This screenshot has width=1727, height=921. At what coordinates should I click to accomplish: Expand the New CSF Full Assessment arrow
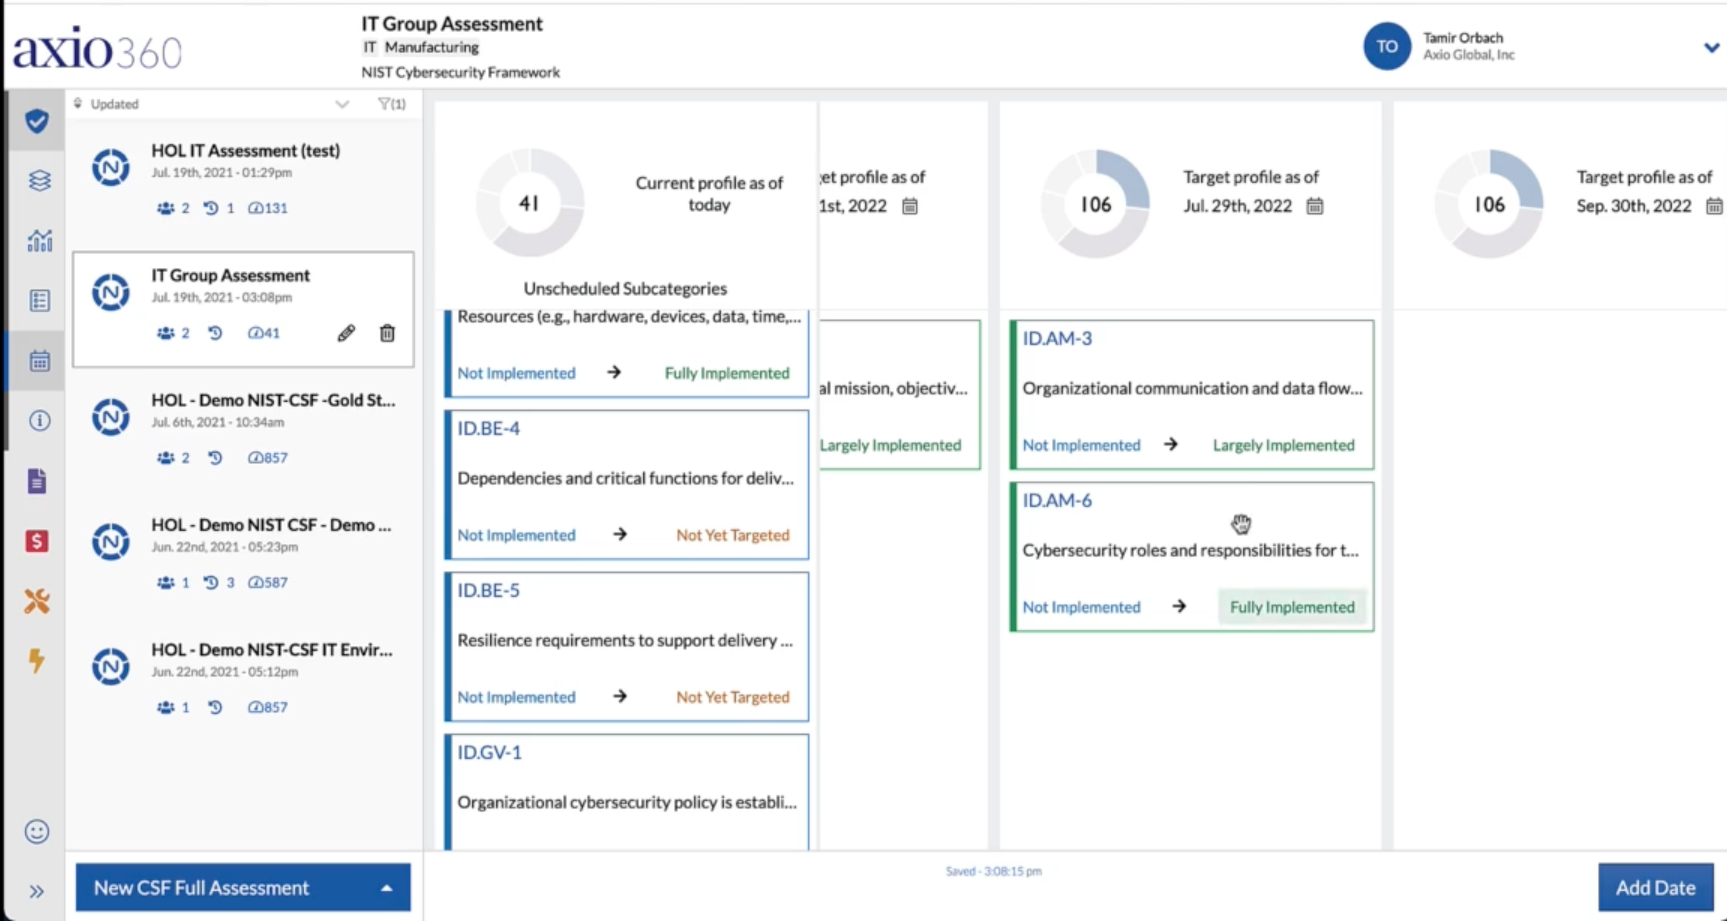click(x=386, y=888)
